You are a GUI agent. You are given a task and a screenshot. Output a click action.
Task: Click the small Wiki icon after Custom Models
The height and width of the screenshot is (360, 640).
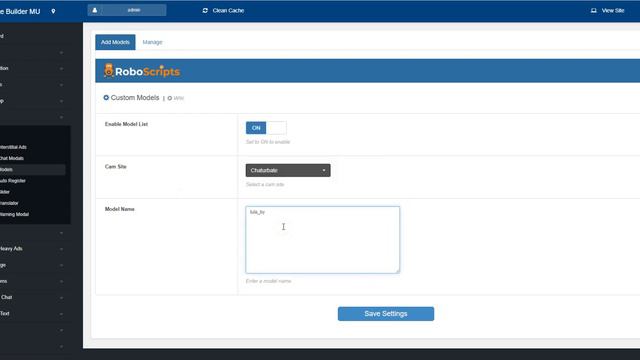170,98
